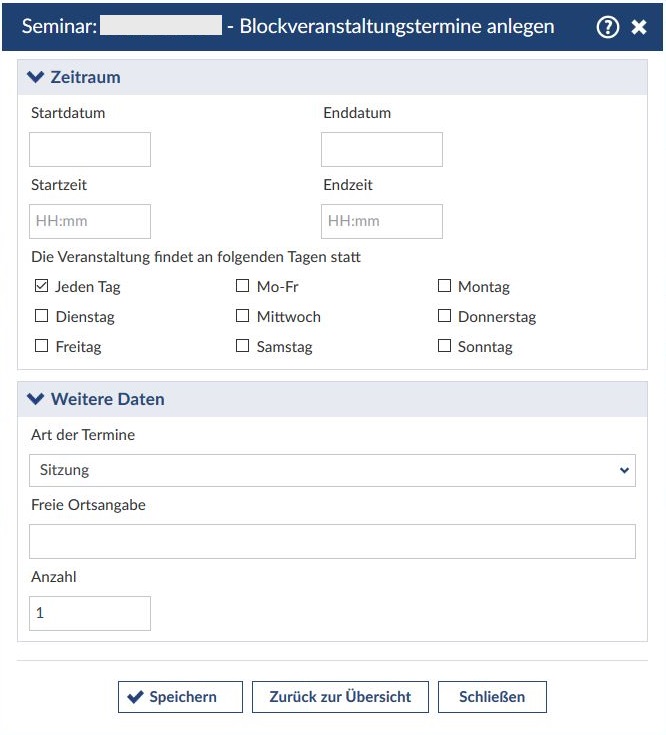Image resolution: width=666 pixels, height=735 pixels.
Task: Uncheck the Jeden Tag checkbox
Action: pyautogui.click(x=42, y=287)
